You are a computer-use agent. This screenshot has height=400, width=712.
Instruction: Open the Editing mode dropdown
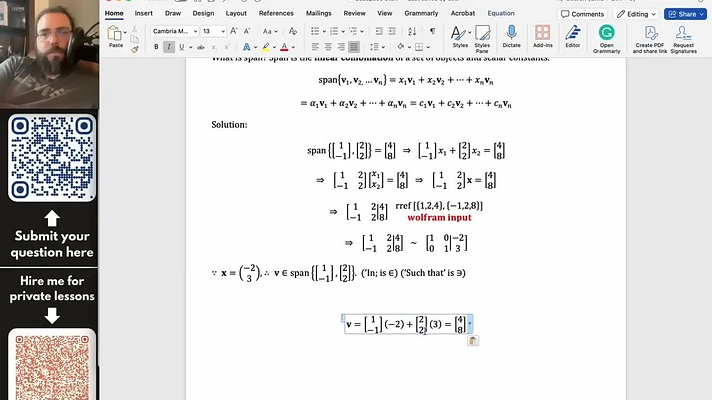[x=636, y=14]
